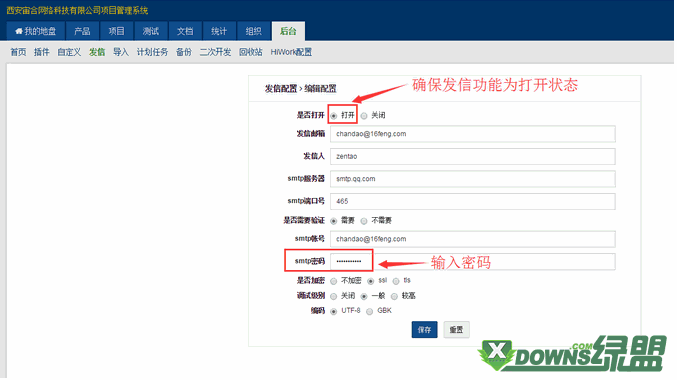Viewport: 677px width, 380px height.
Task: Click the smtp端口号 field
Action: [x=473, y=201]
